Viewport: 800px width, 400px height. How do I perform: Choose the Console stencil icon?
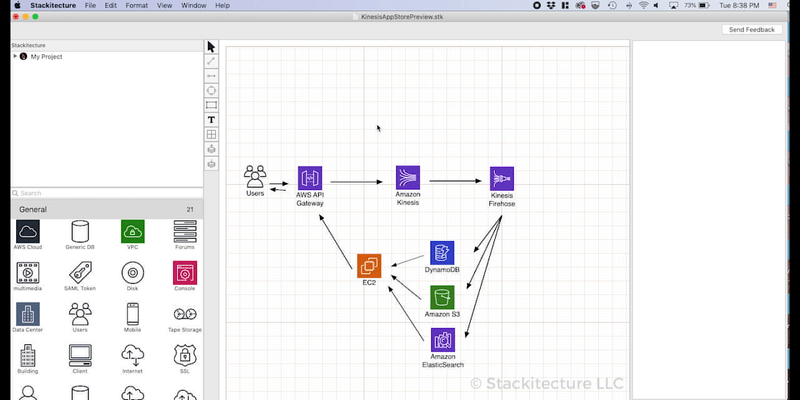[x=185, y=272]
